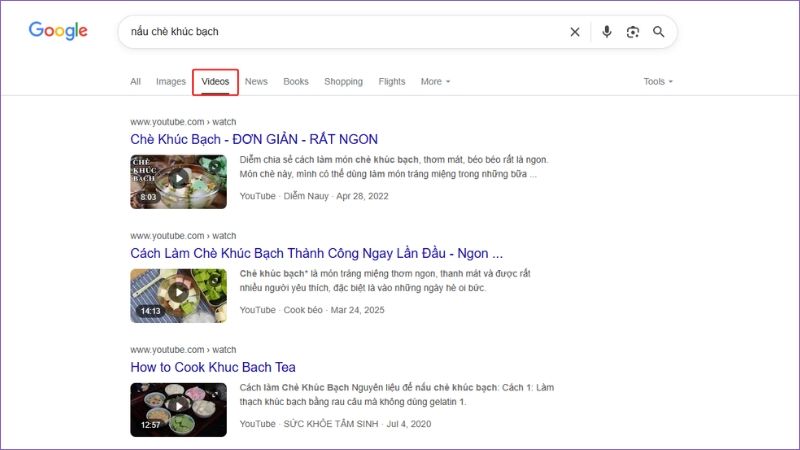Click the 'Apr 28, 2022' date text
Screen dimensions: 800x450
(362, 196)
